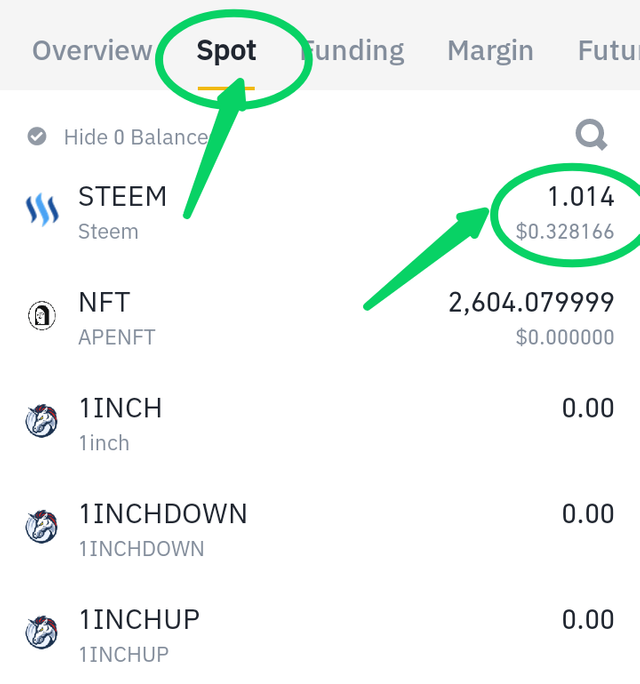This screenshot has height=684, width=640.
Task: Open the STEEM asset name
Action: coord(122,197)
